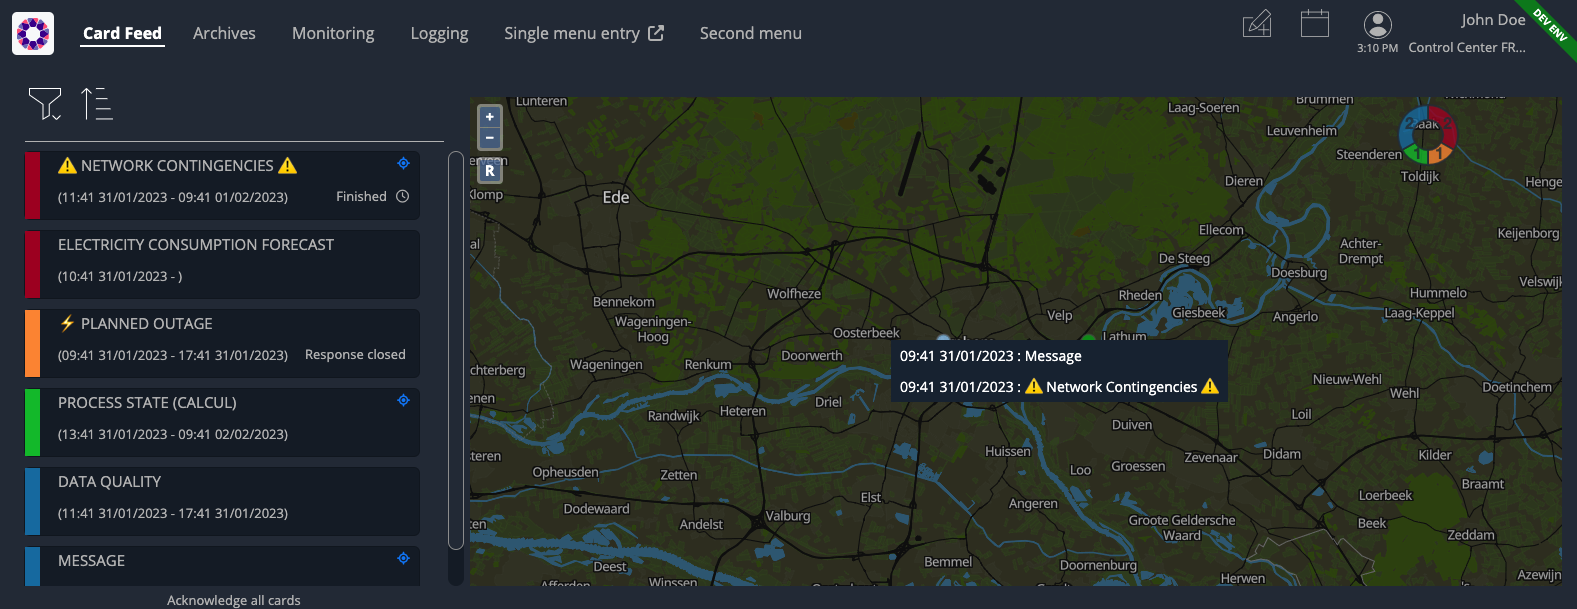Switch to the Archives tab

(224, 33)
